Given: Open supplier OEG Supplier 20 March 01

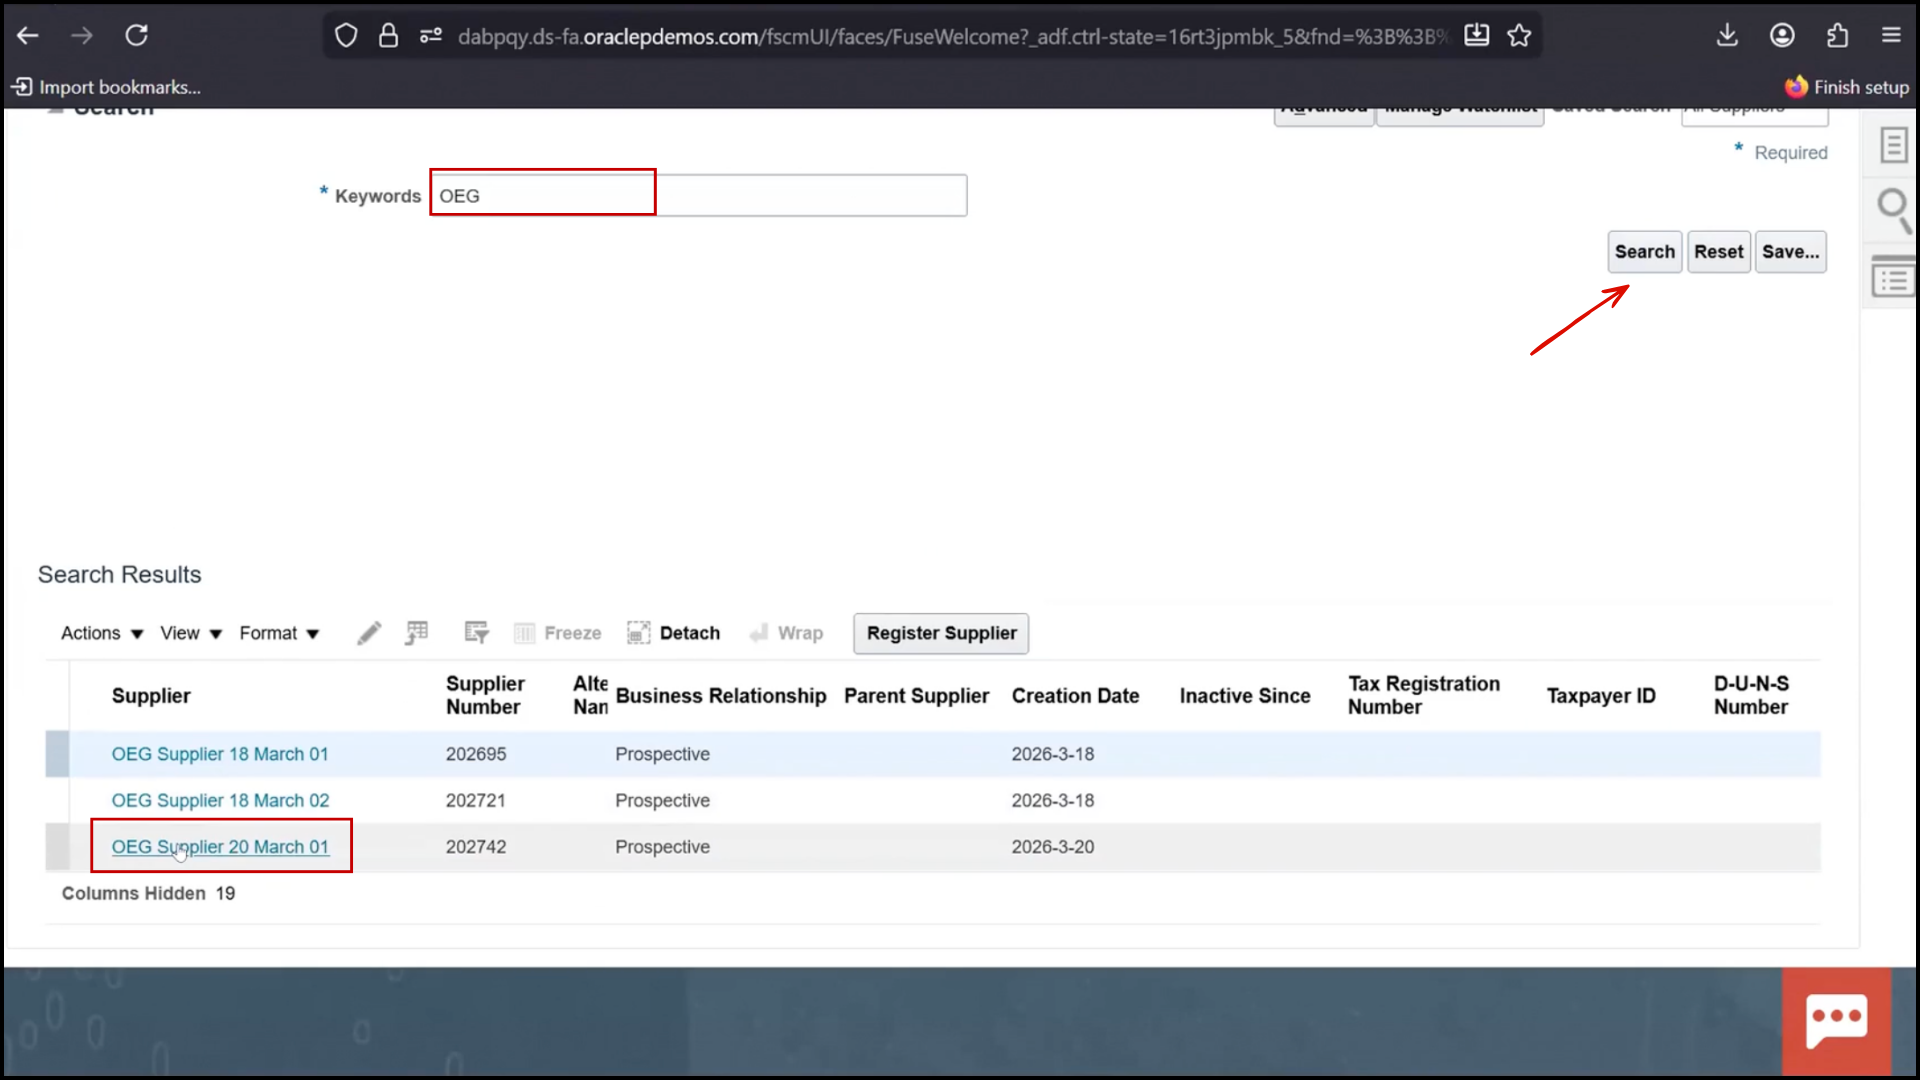Looking at the screenshot, I should pos(220,846).
